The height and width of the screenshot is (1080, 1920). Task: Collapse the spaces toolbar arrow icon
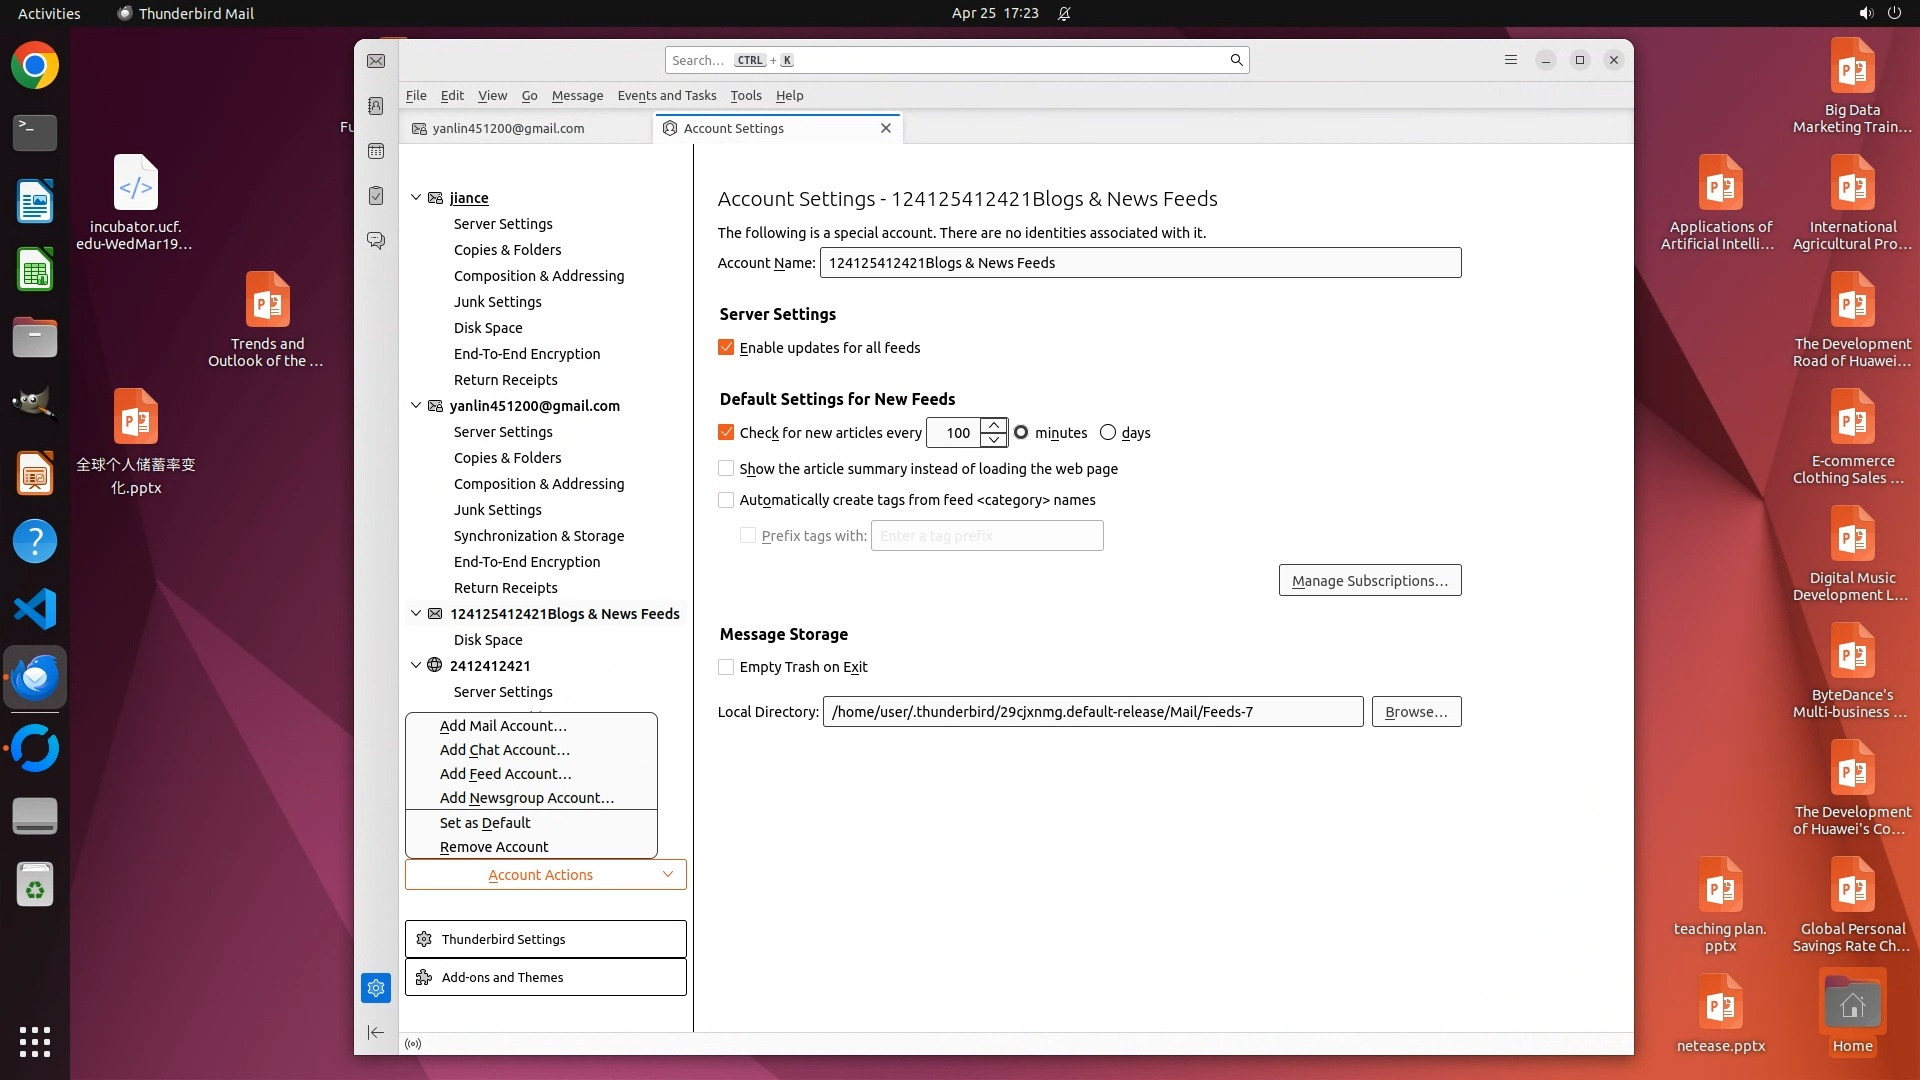(x=376, y=1032)
